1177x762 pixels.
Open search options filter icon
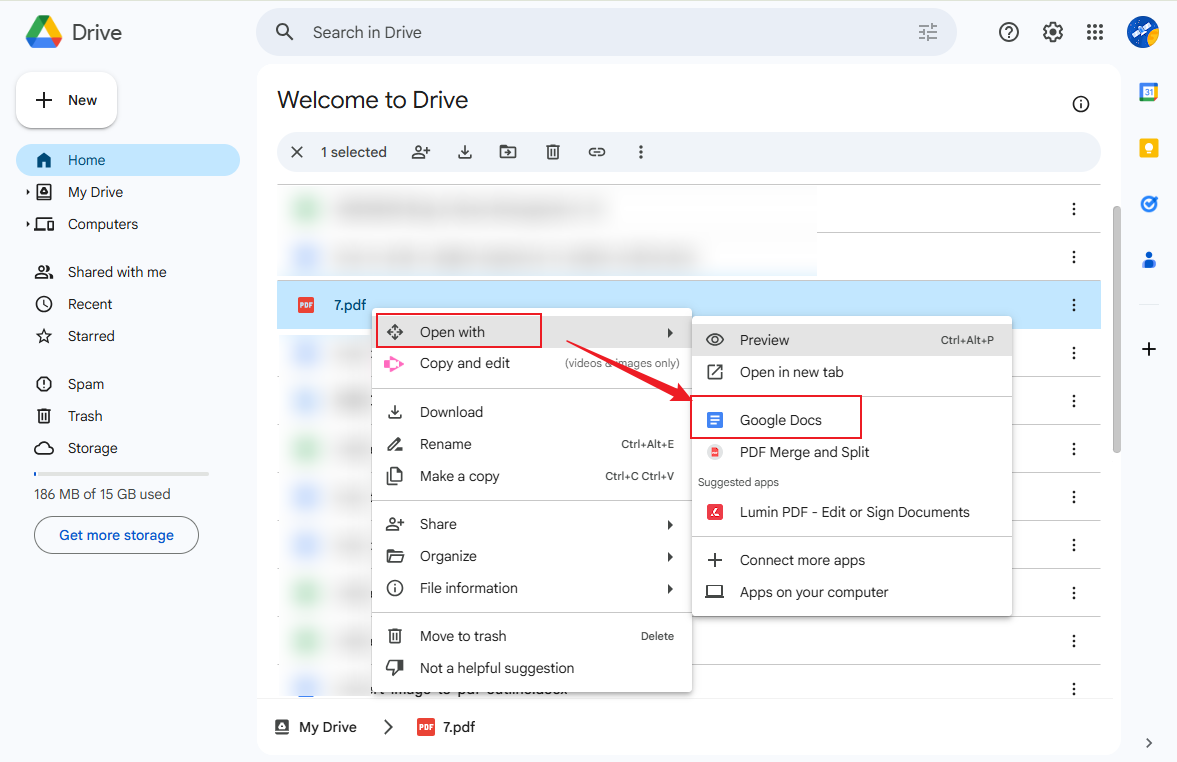click(928, 32)
